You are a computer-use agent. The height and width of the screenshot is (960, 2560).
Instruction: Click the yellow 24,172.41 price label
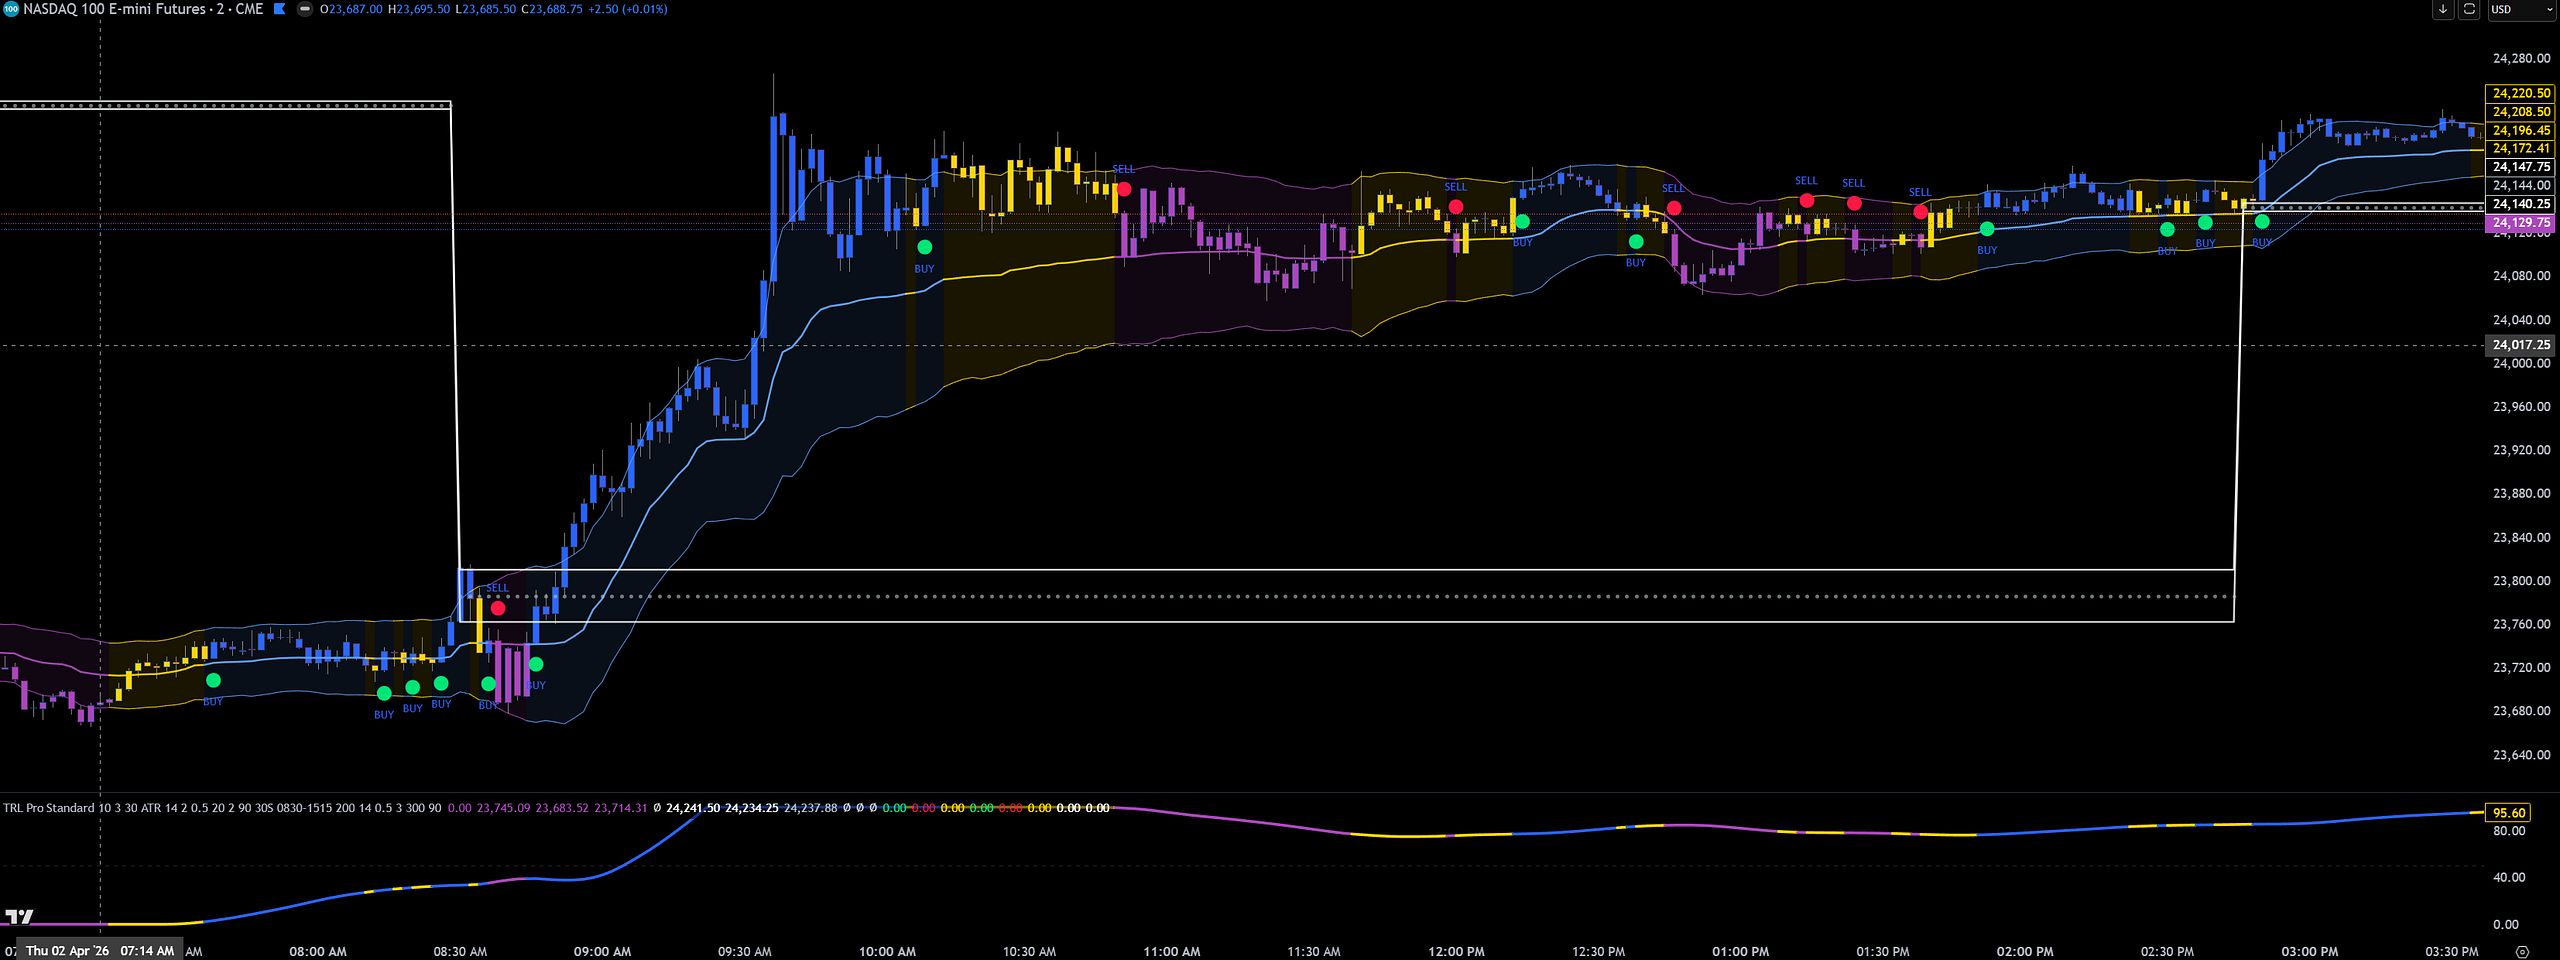pos(2520,149)
